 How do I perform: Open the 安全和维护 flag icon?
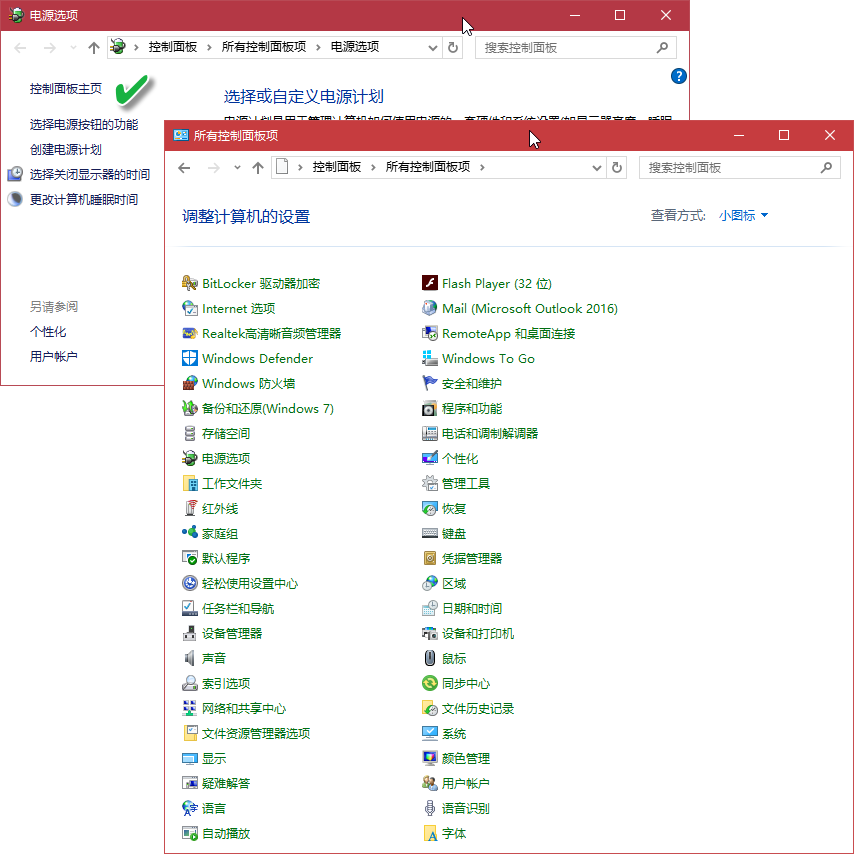(x=430, y=383)
